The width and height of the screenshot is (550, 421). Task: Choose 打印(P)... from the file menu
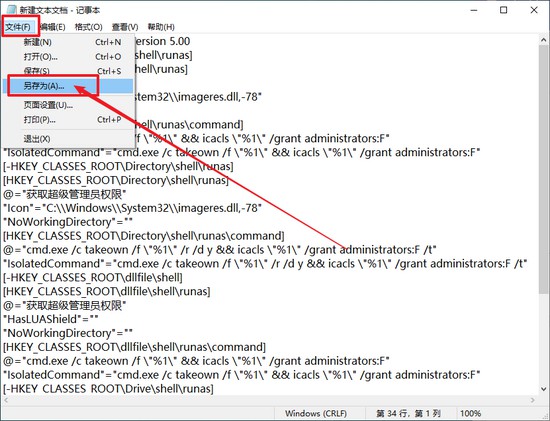pyautogui.click(x=68, y=120)
